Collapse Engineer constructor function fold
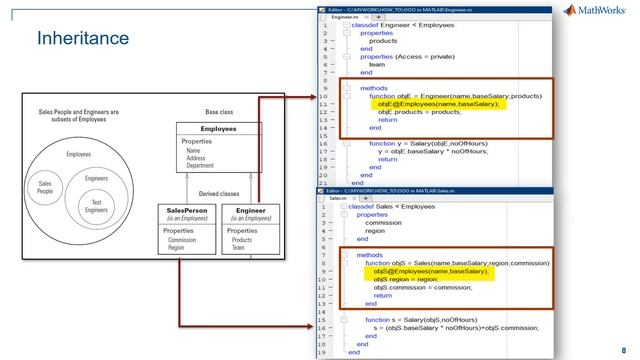 coord(347,96)
